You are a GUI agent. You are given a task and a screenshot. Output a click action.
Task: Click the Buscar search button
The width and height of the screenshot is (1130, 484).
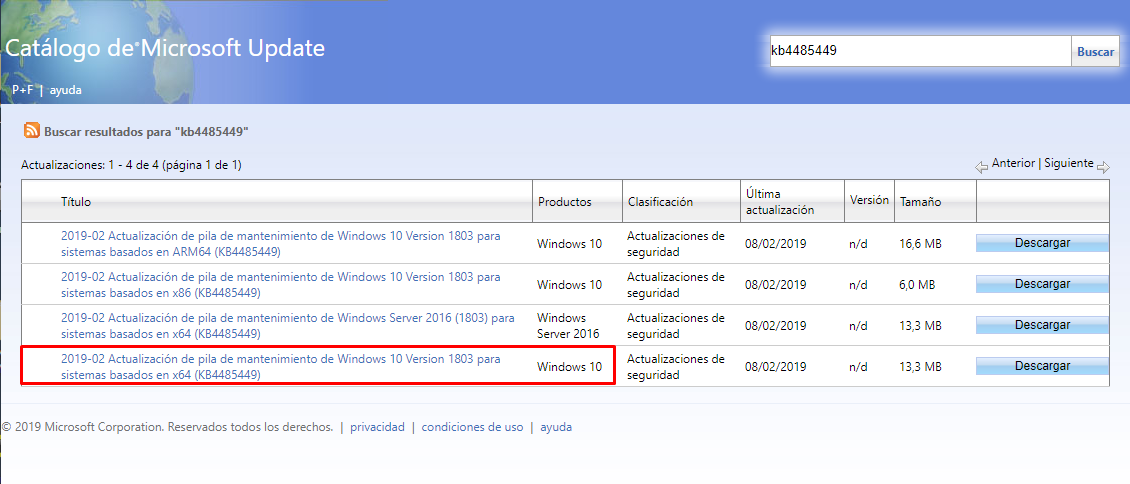pos(1095,52)
